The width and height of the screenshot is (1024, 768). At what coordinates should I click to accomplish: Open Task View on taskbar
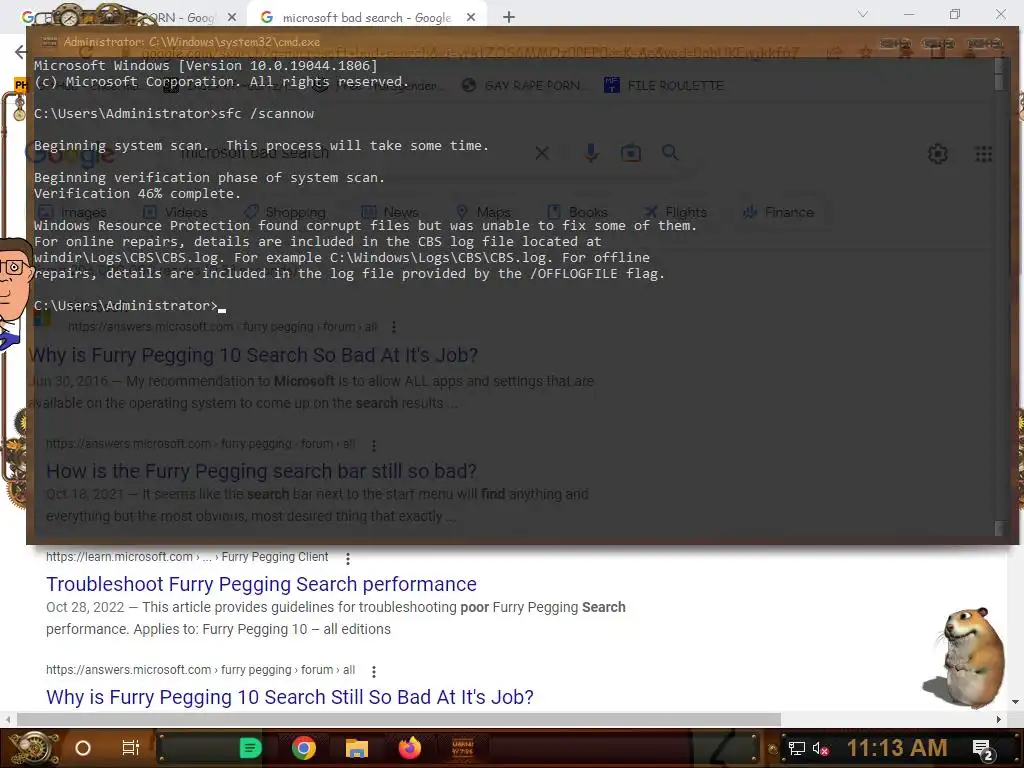point(131,748)
